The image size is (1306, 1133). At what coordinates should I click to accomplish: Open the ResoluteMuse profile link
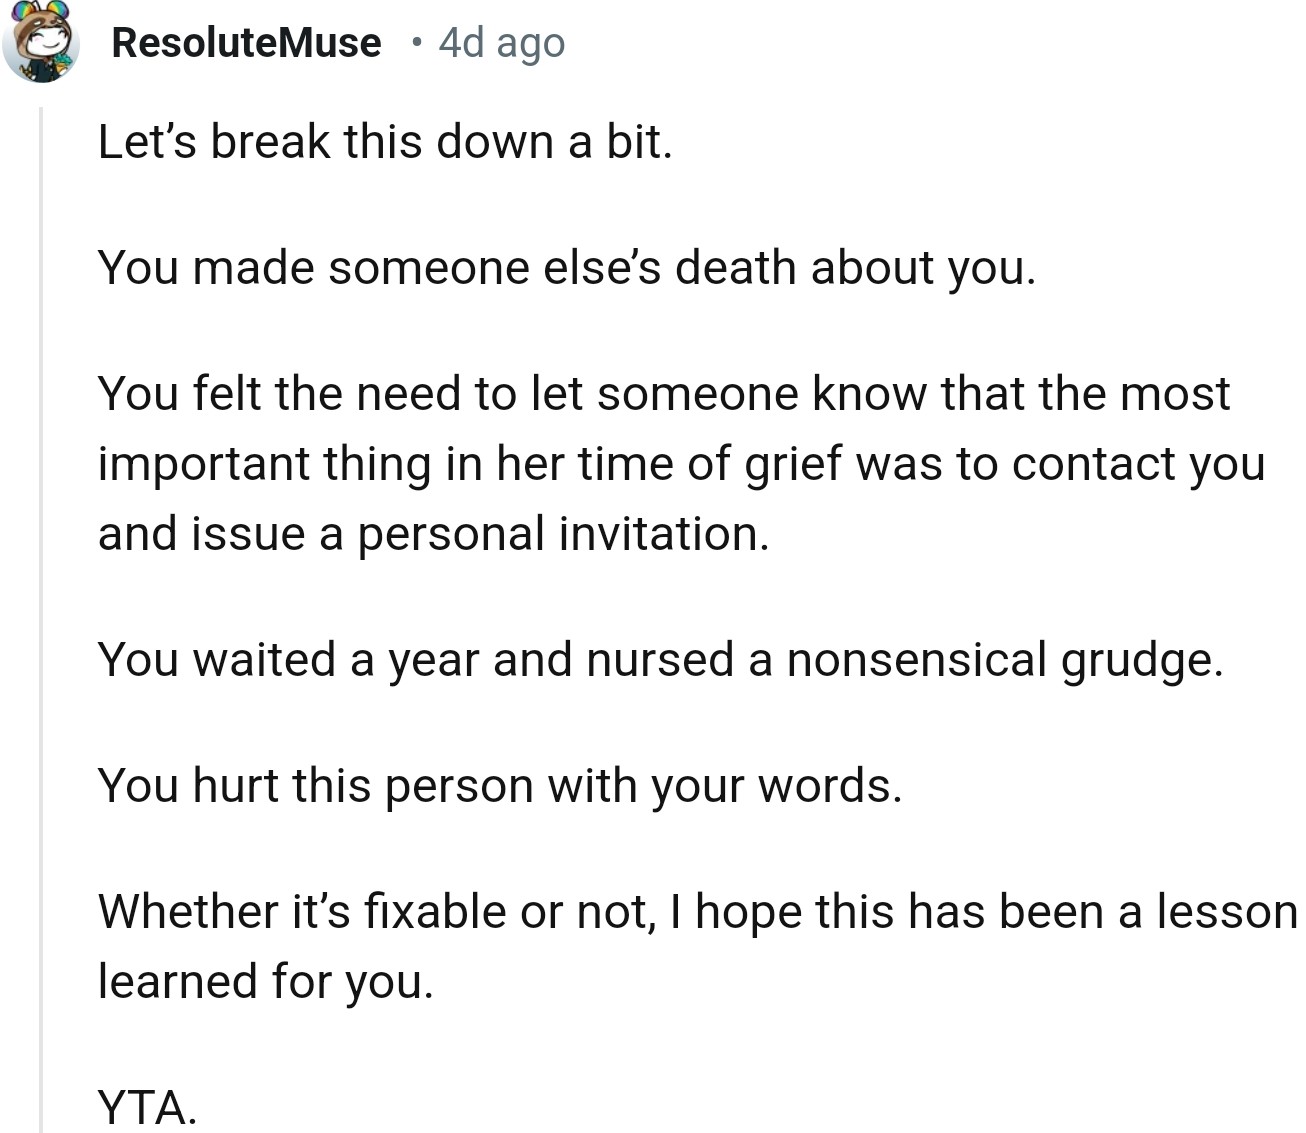246,42
